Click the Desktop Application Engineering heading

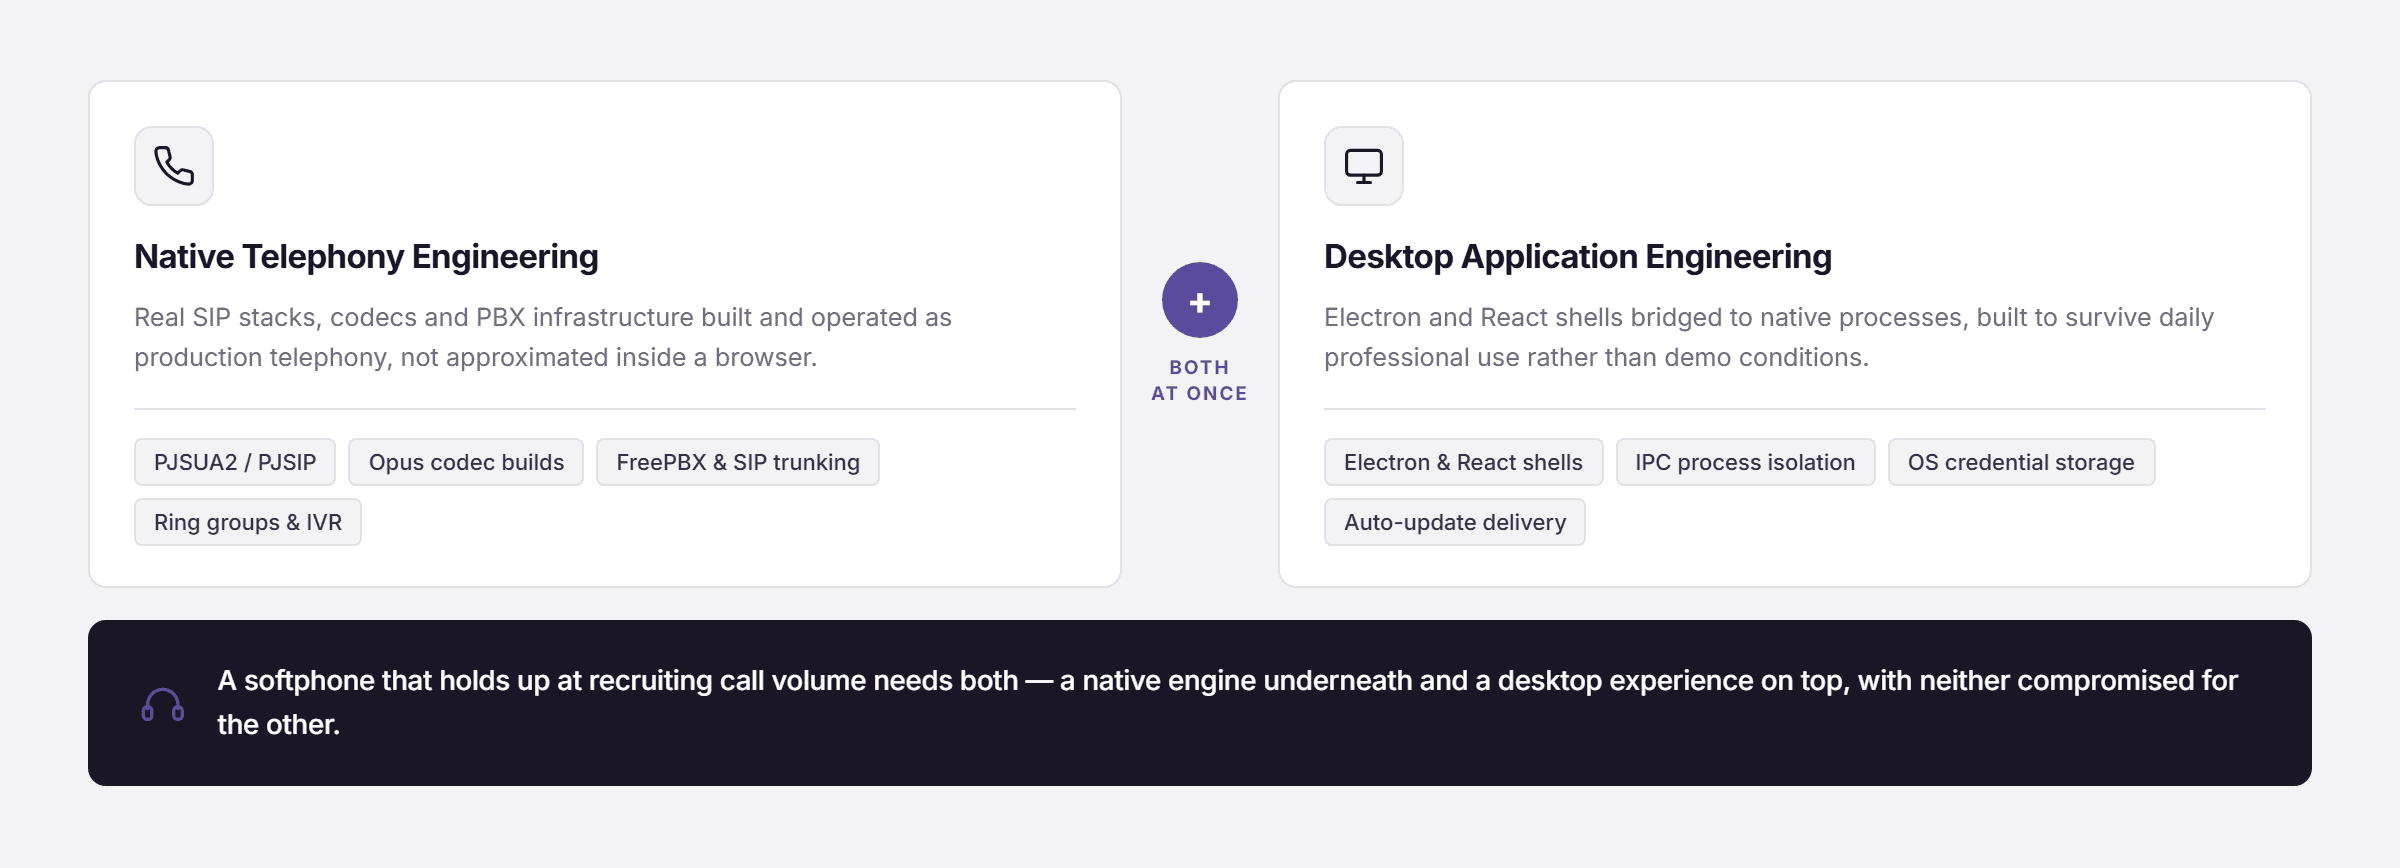[x=1578, y=257]
